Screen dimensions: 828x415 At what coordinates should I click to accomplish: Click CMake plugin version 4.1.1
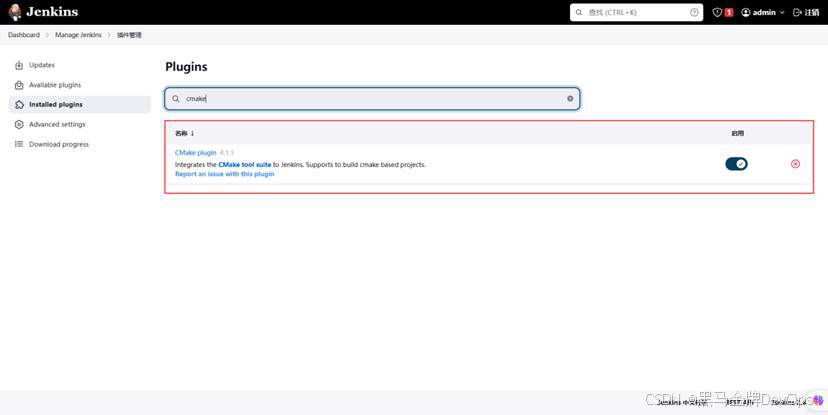point(227,153)
